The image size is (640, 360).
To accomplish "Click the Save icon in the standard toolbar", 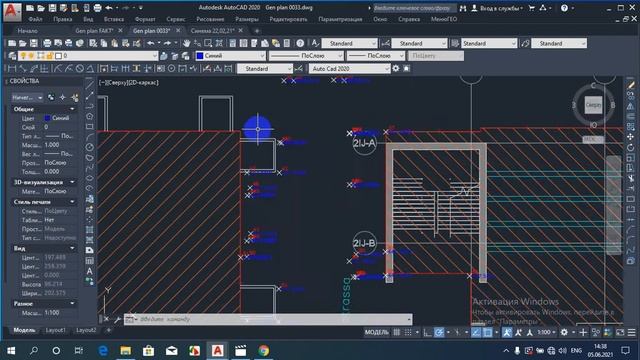I will pyautogui.click(x=33, y=43).
